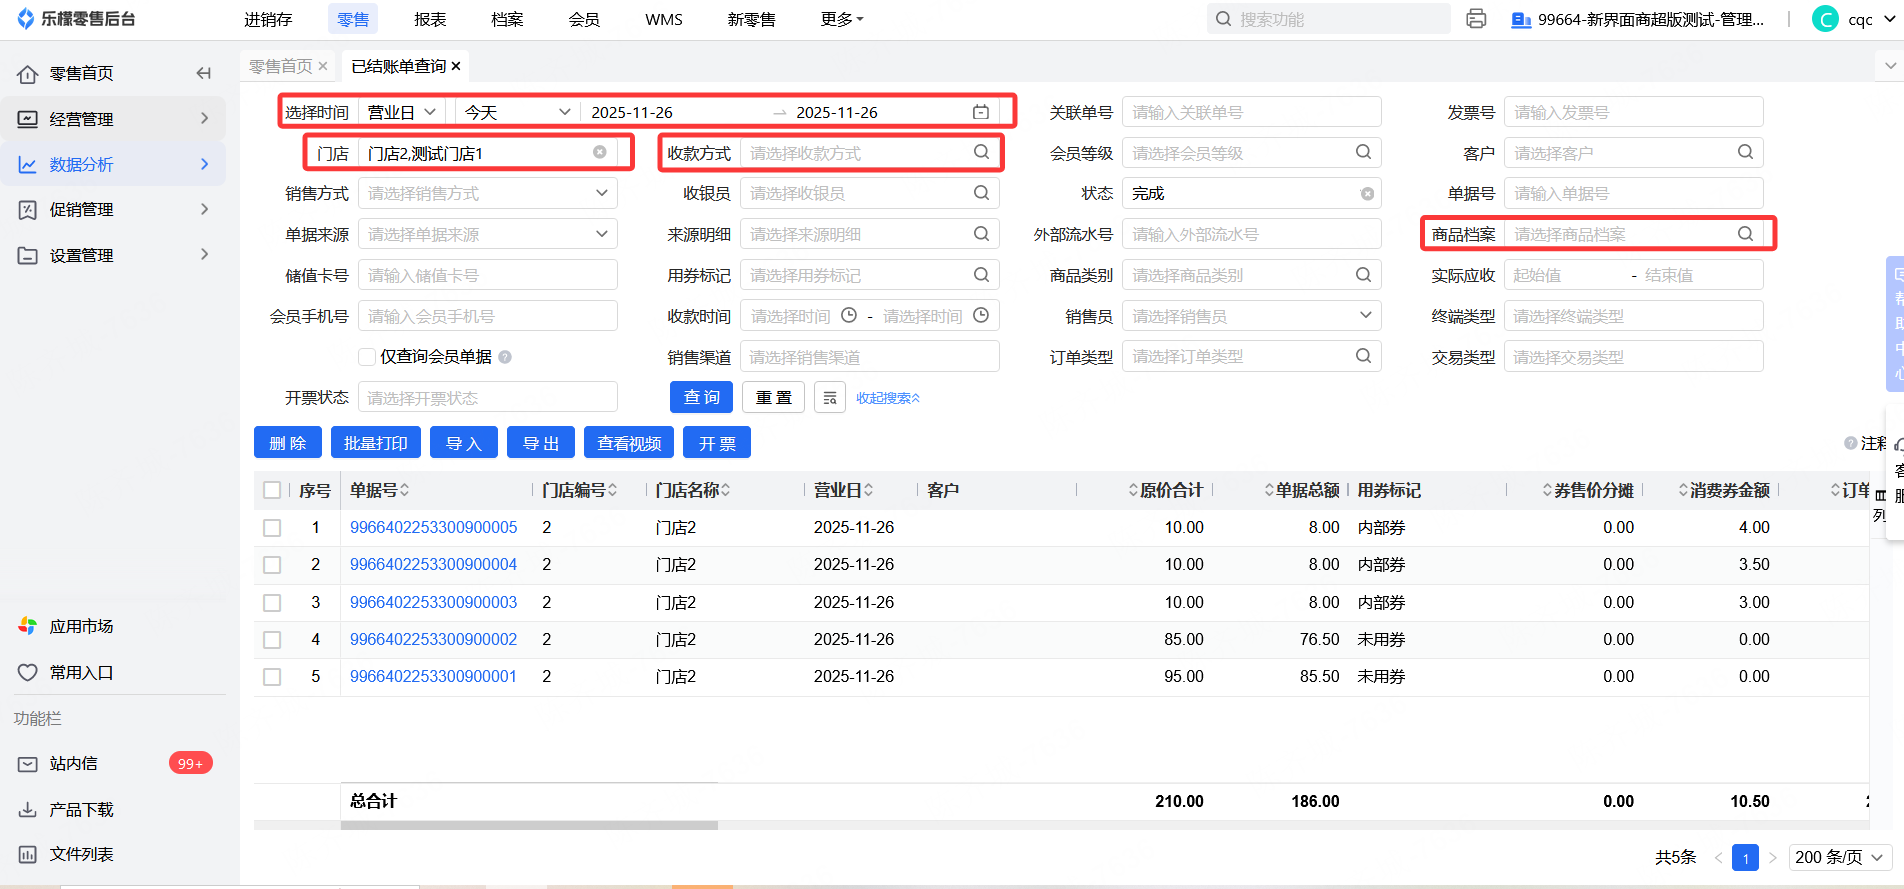Click the printer icon in top bar
Viewport: 1904px width, 889px height.
[x=1476, y=19]
